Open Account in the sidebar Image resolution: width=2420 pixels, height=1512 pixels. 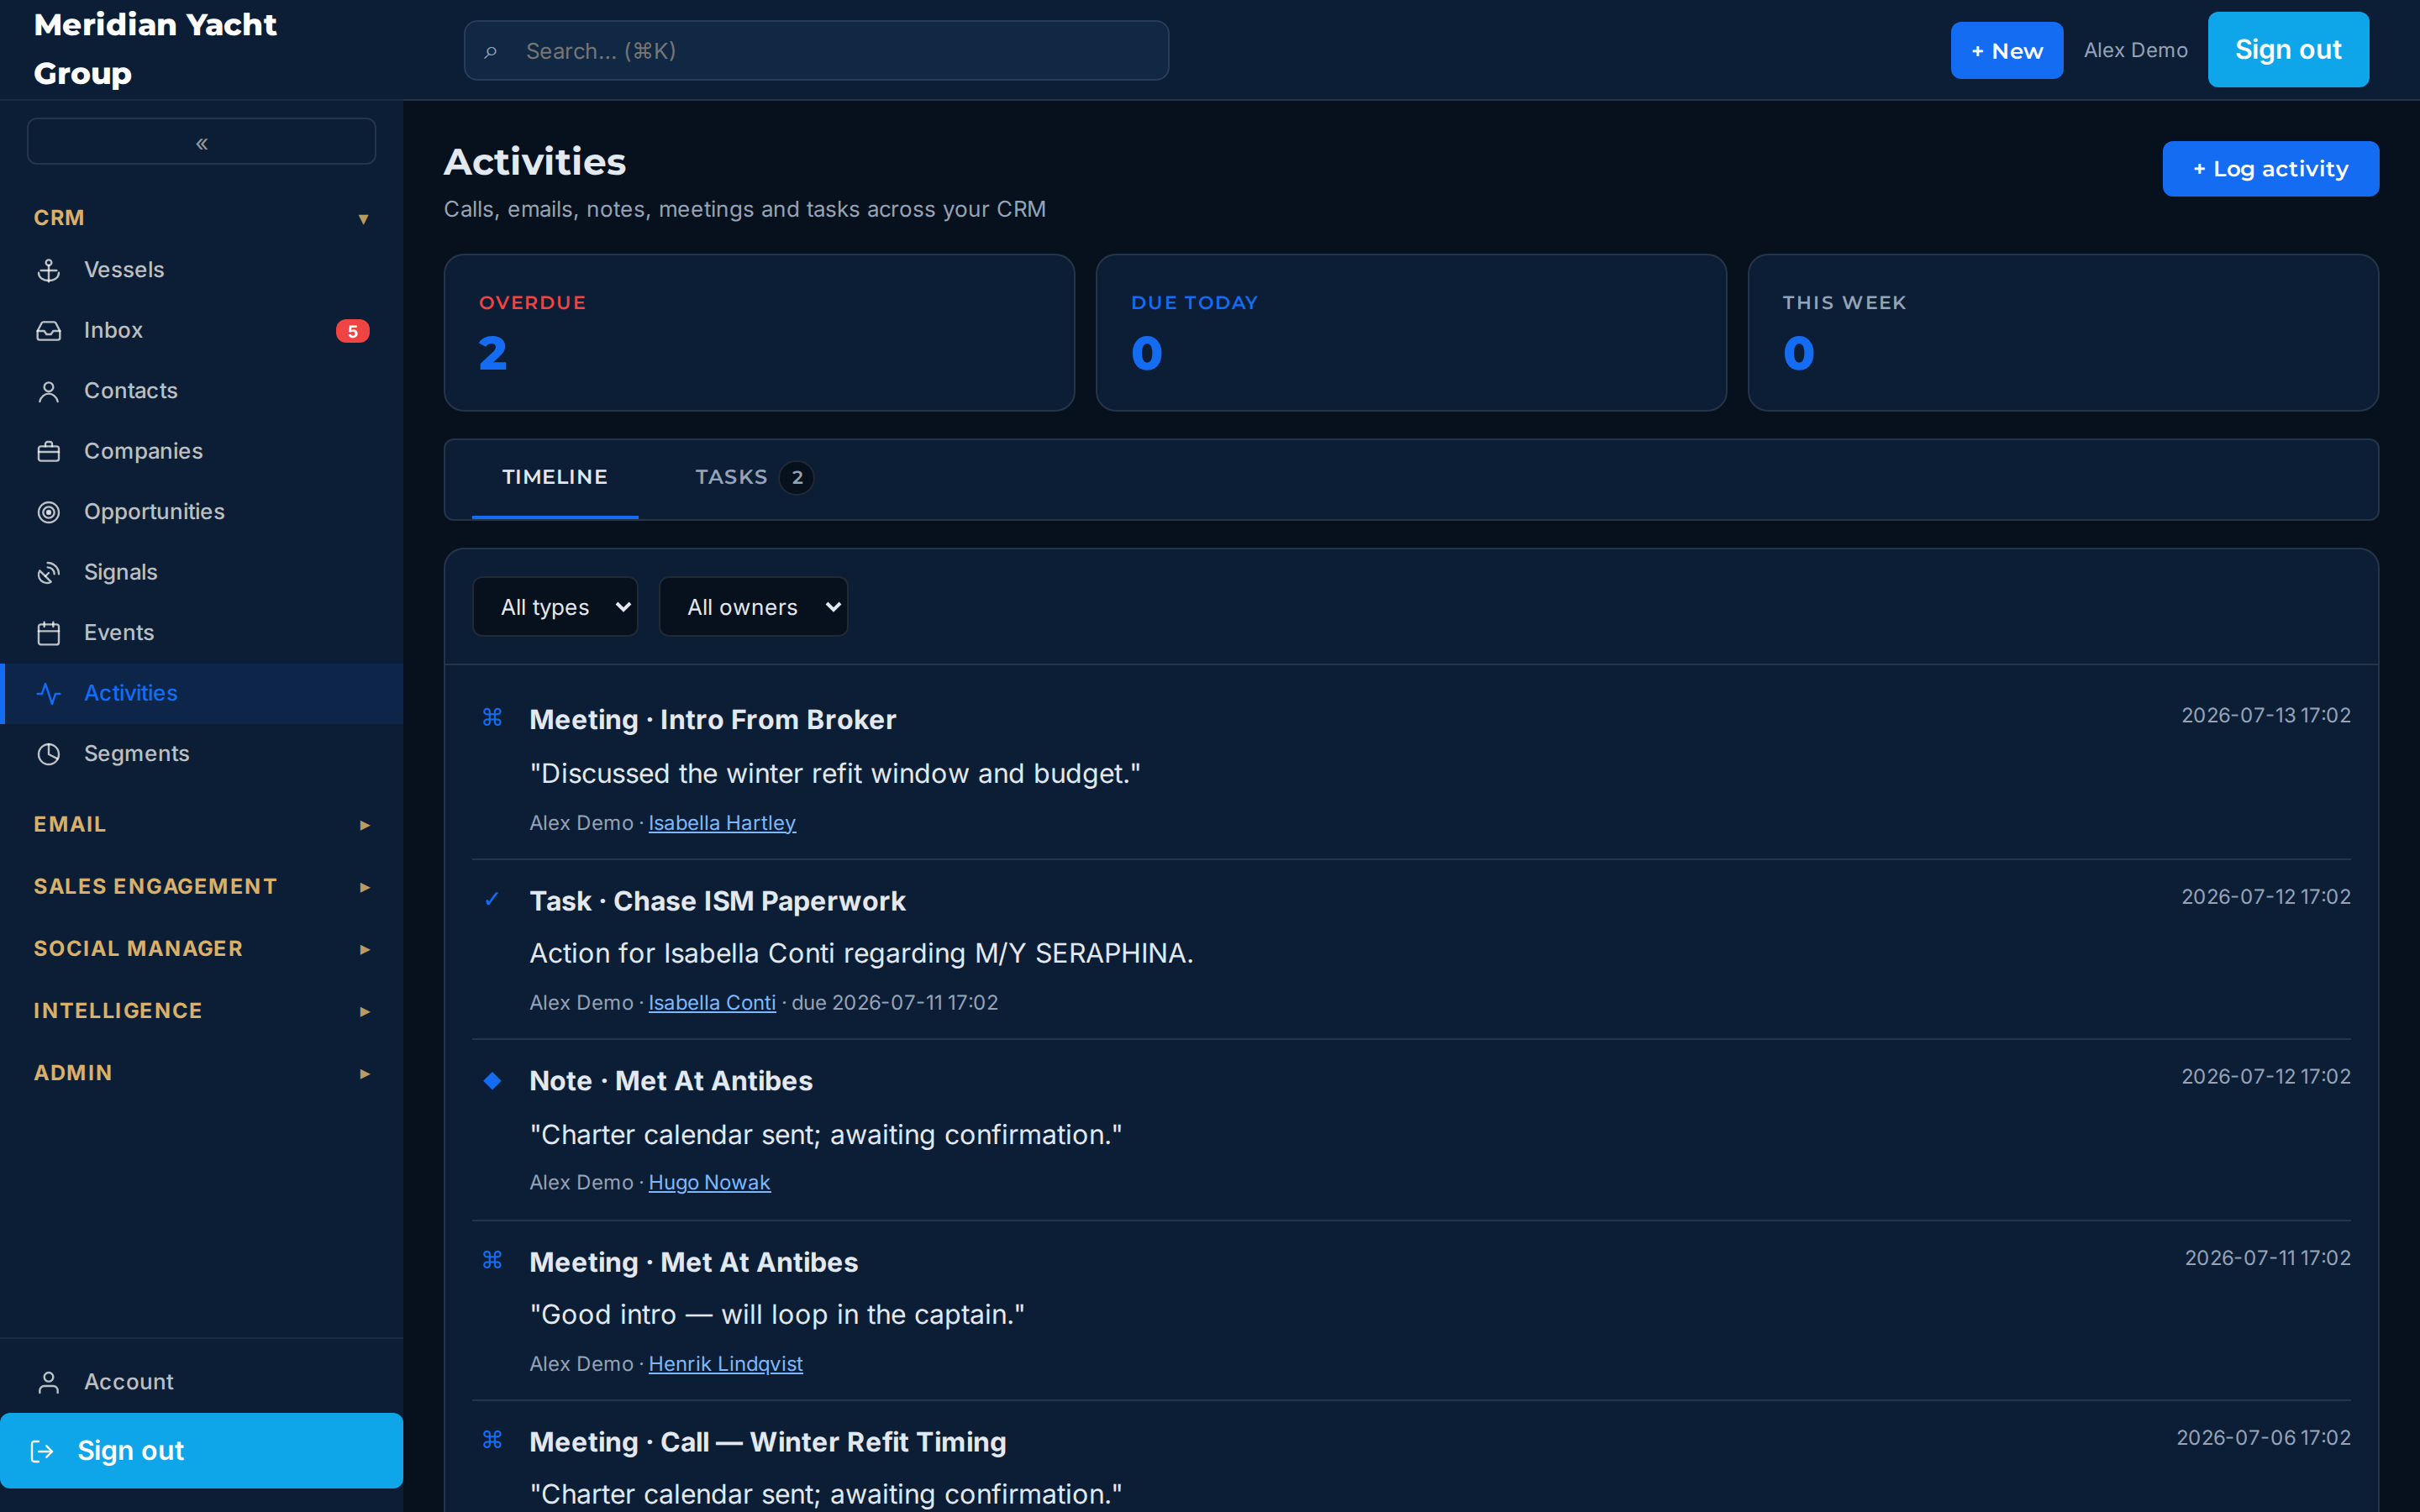tap(202, 1382)
